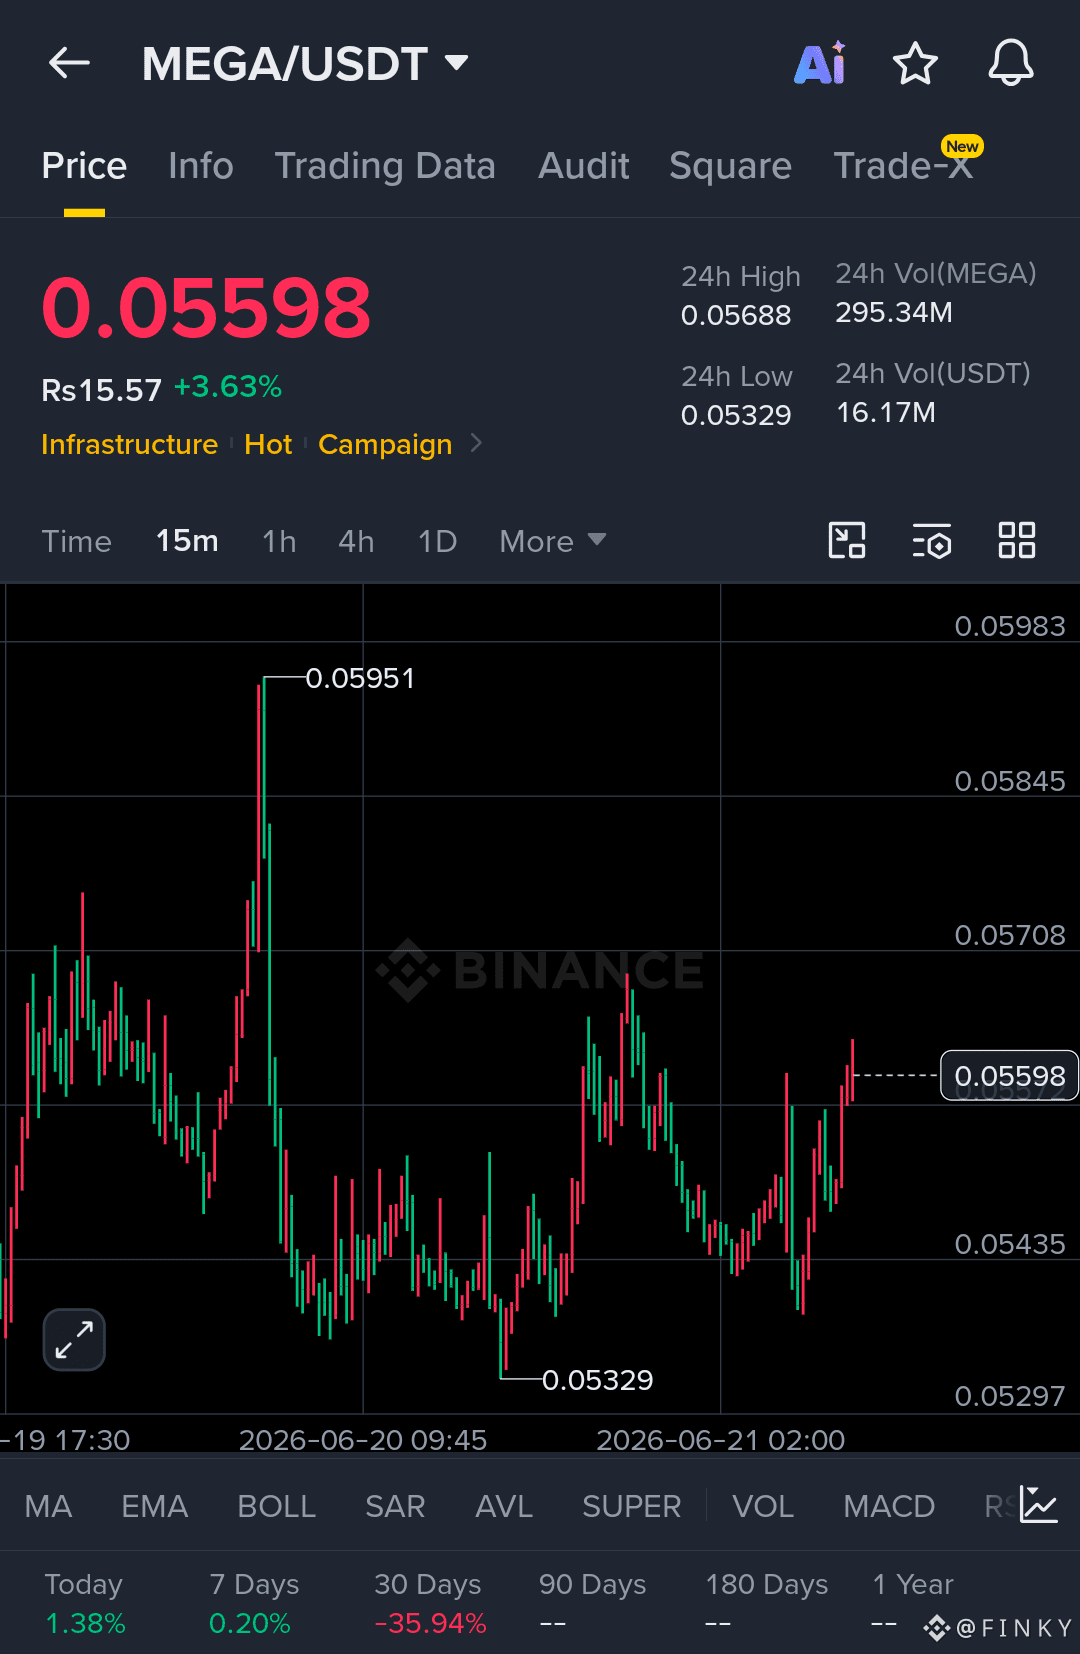Toggle the VOL indicator
Viewport: 1080px width, 1654px height.
tap(762, 1506)
